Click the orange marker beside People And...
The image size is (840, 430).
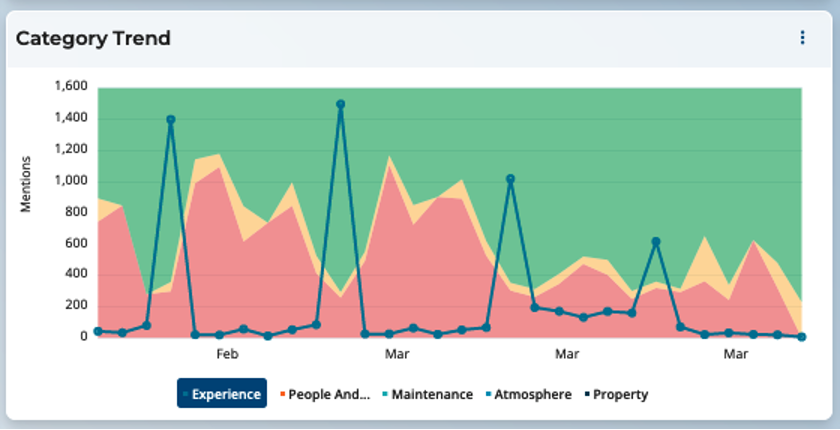point(283,394)
